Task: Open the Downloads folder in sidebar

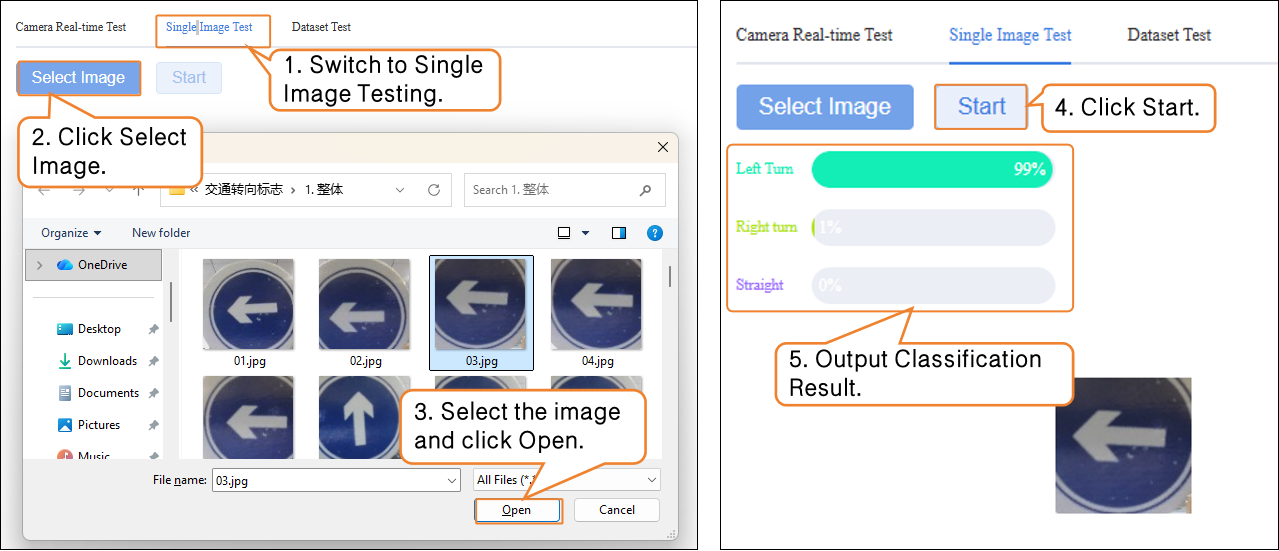Action: (107, 361)
